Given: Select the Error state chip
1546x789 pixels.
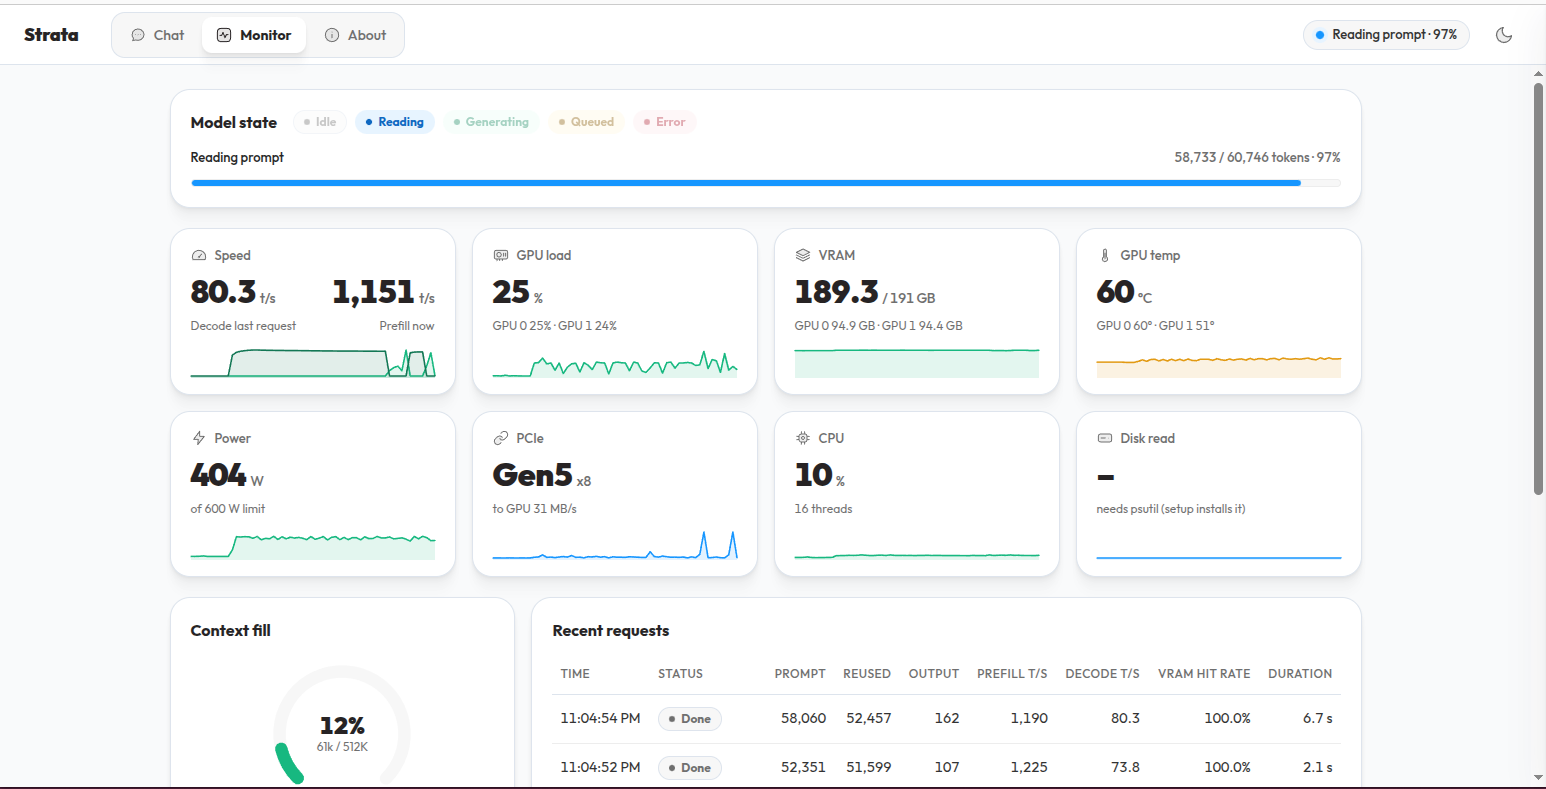Looking at the screenshot, I should tap(665, 122).
